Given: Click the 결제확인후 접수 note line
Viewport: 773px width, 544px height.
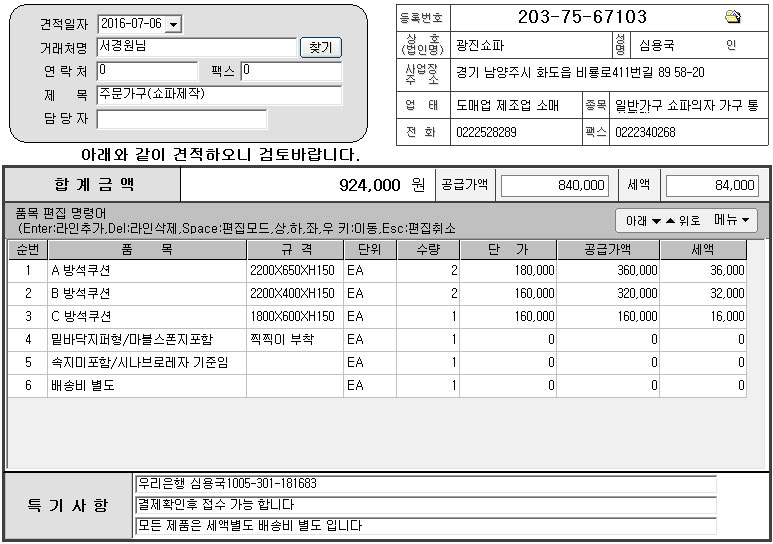Looking at the screenshot, I should tap(425, 505).
